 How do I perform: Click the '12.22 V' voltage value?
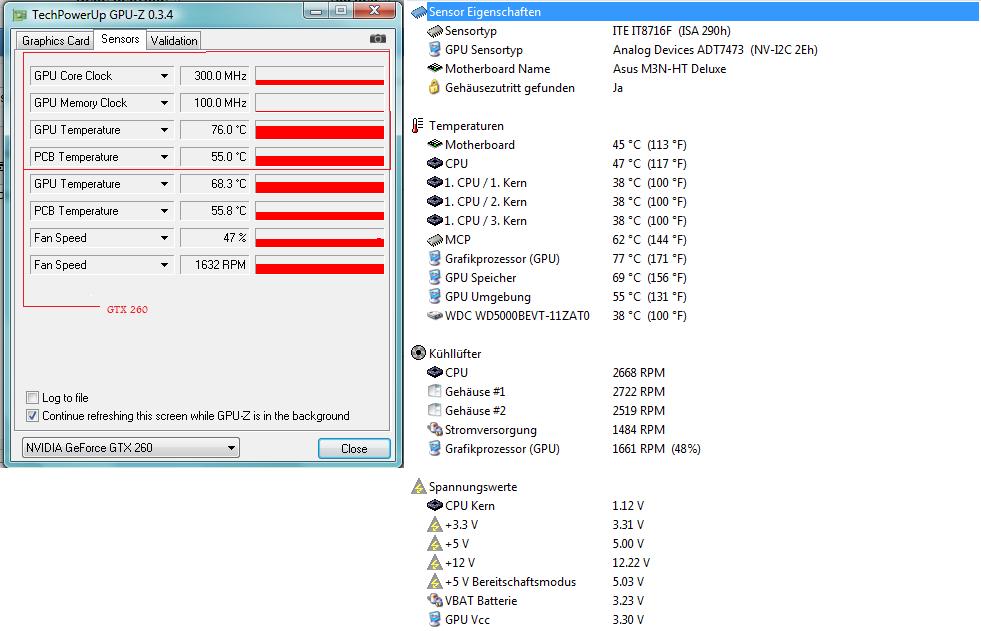(631, 562)
